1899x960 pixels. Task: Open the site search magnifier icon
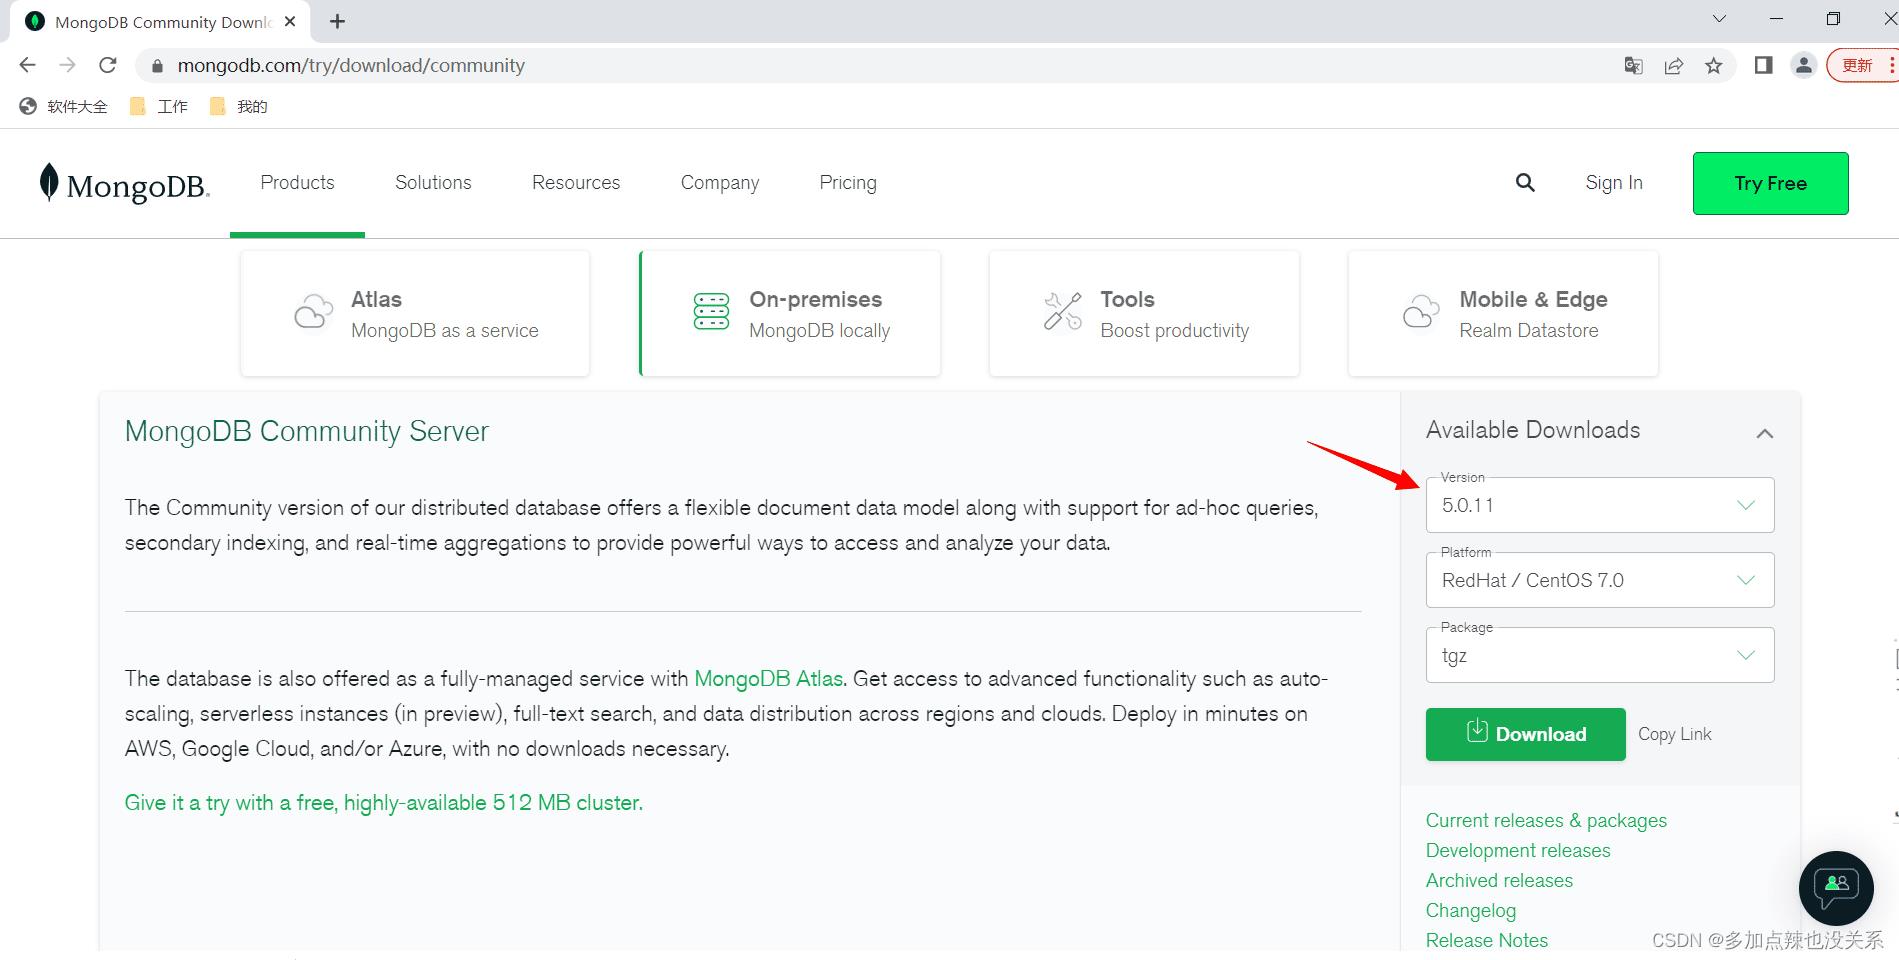pos(1524,182)
